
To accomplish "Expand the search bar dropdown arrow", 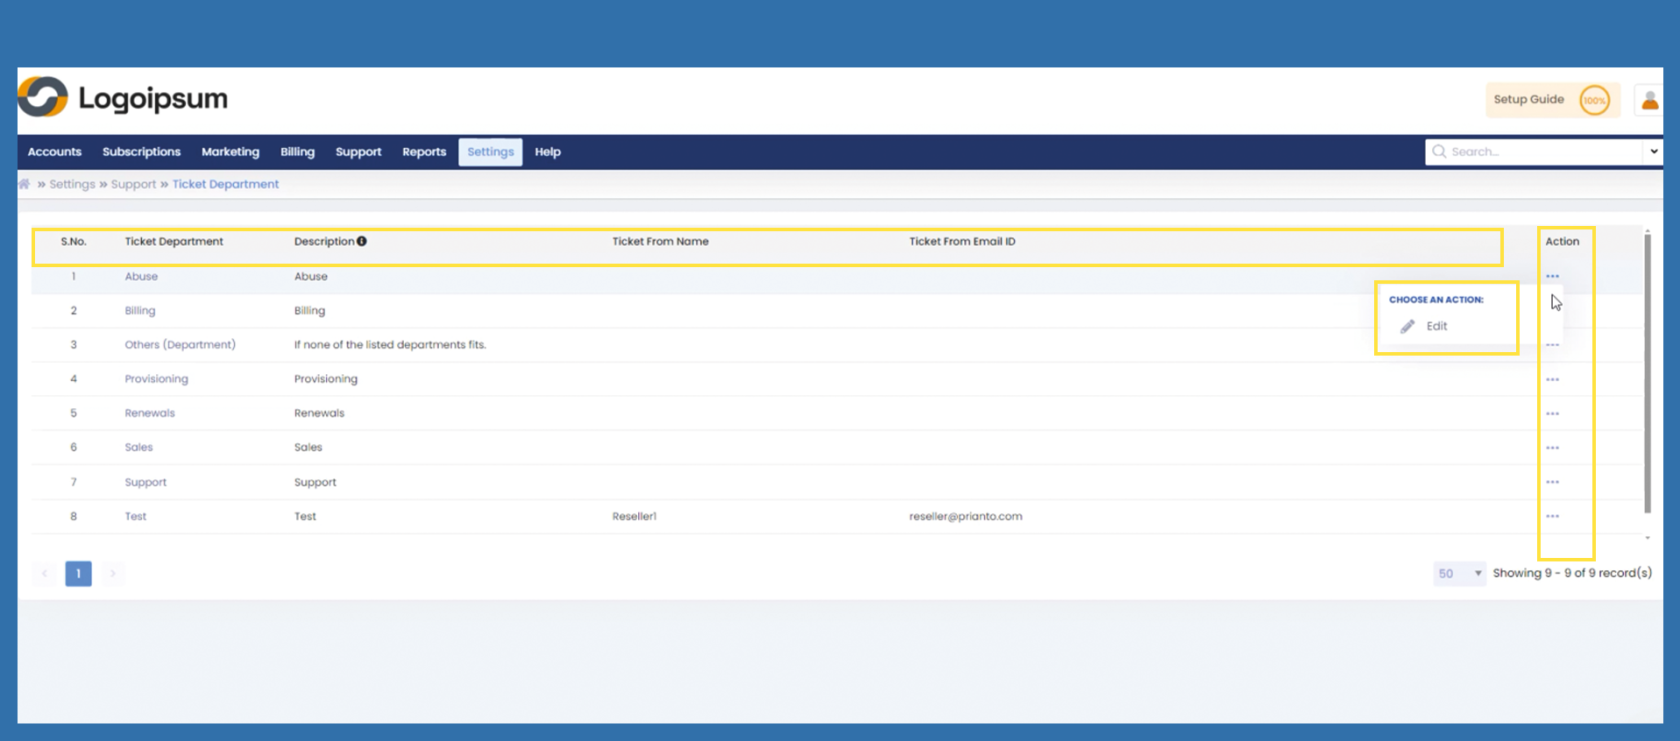I will [x=1653, y=152].
